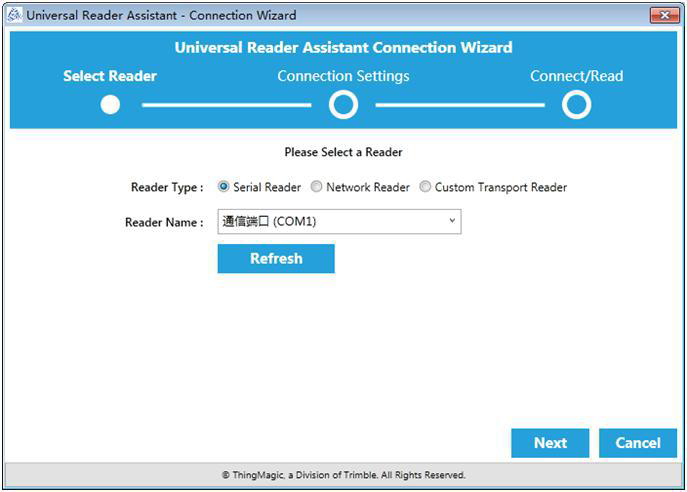This screenshot has height=492, width=687.
Task: Enable the Custom Transport Reader option
Action: (x=425, y=187)
